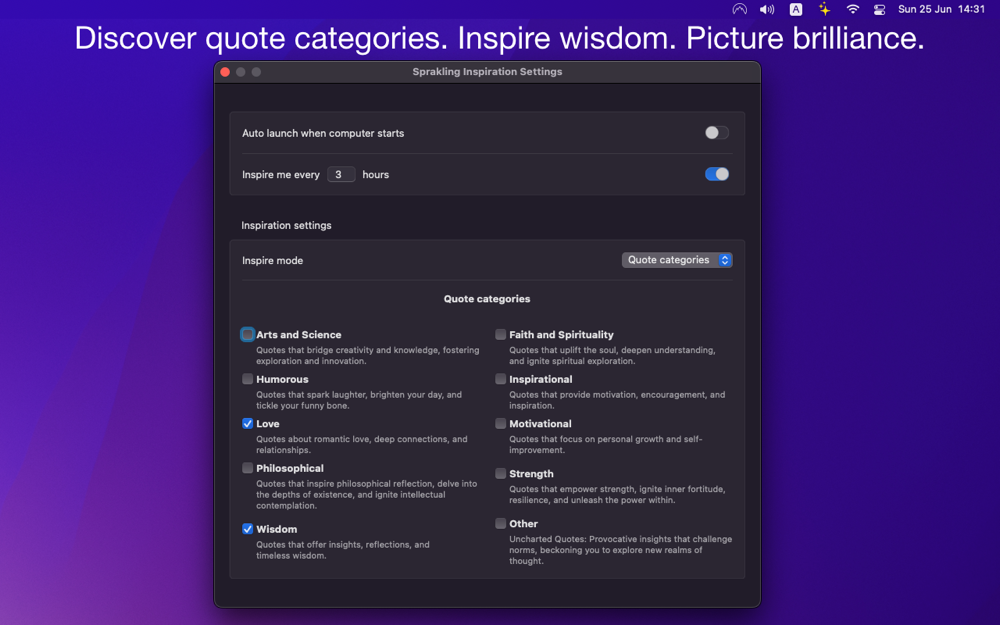Check the Arts and Science checkbox

[247, 334]
